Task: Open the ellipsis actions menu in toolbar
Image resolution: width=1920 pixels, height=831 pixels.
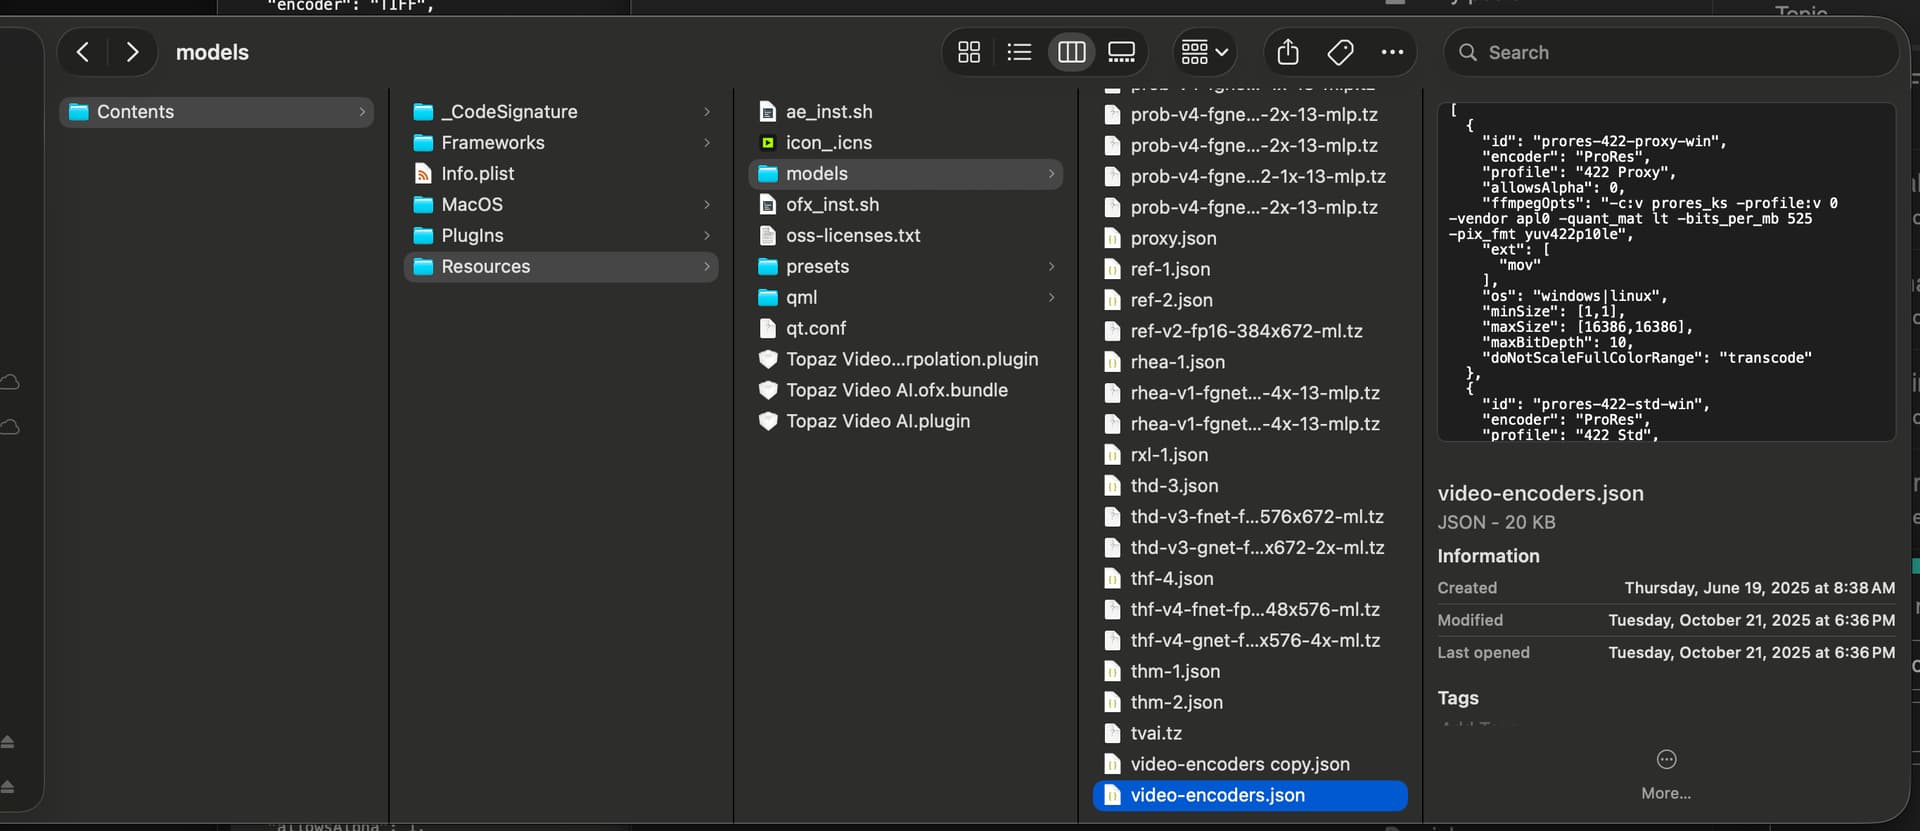Action: pyautogui.click(x=1392, y=52)
